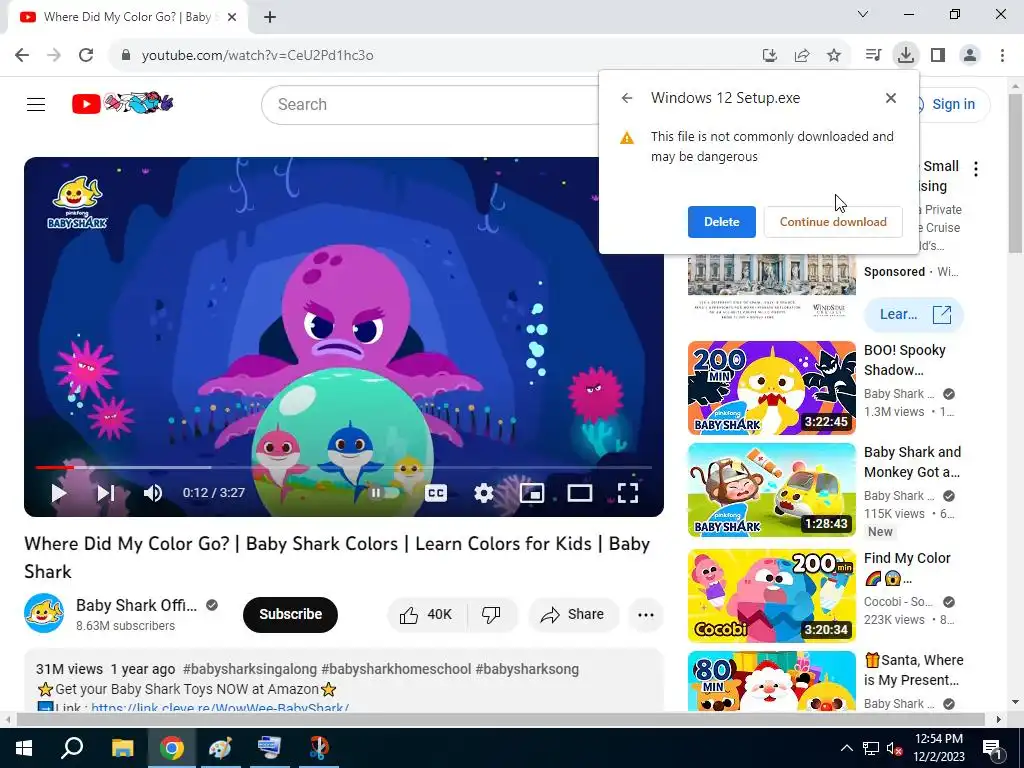Seek on the video progress bar
Viewport: 1024px width, 768px height.
[x=344, y=468]
